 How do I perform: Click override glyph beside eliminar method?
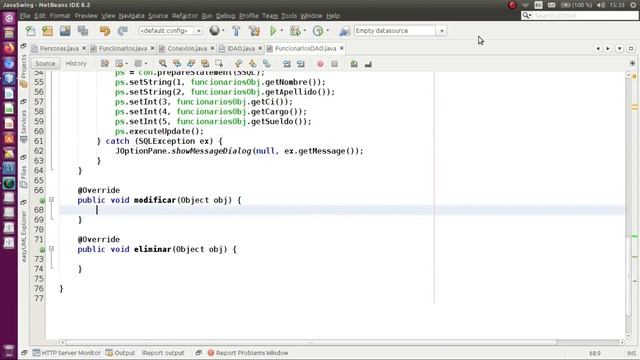point(42,249)
